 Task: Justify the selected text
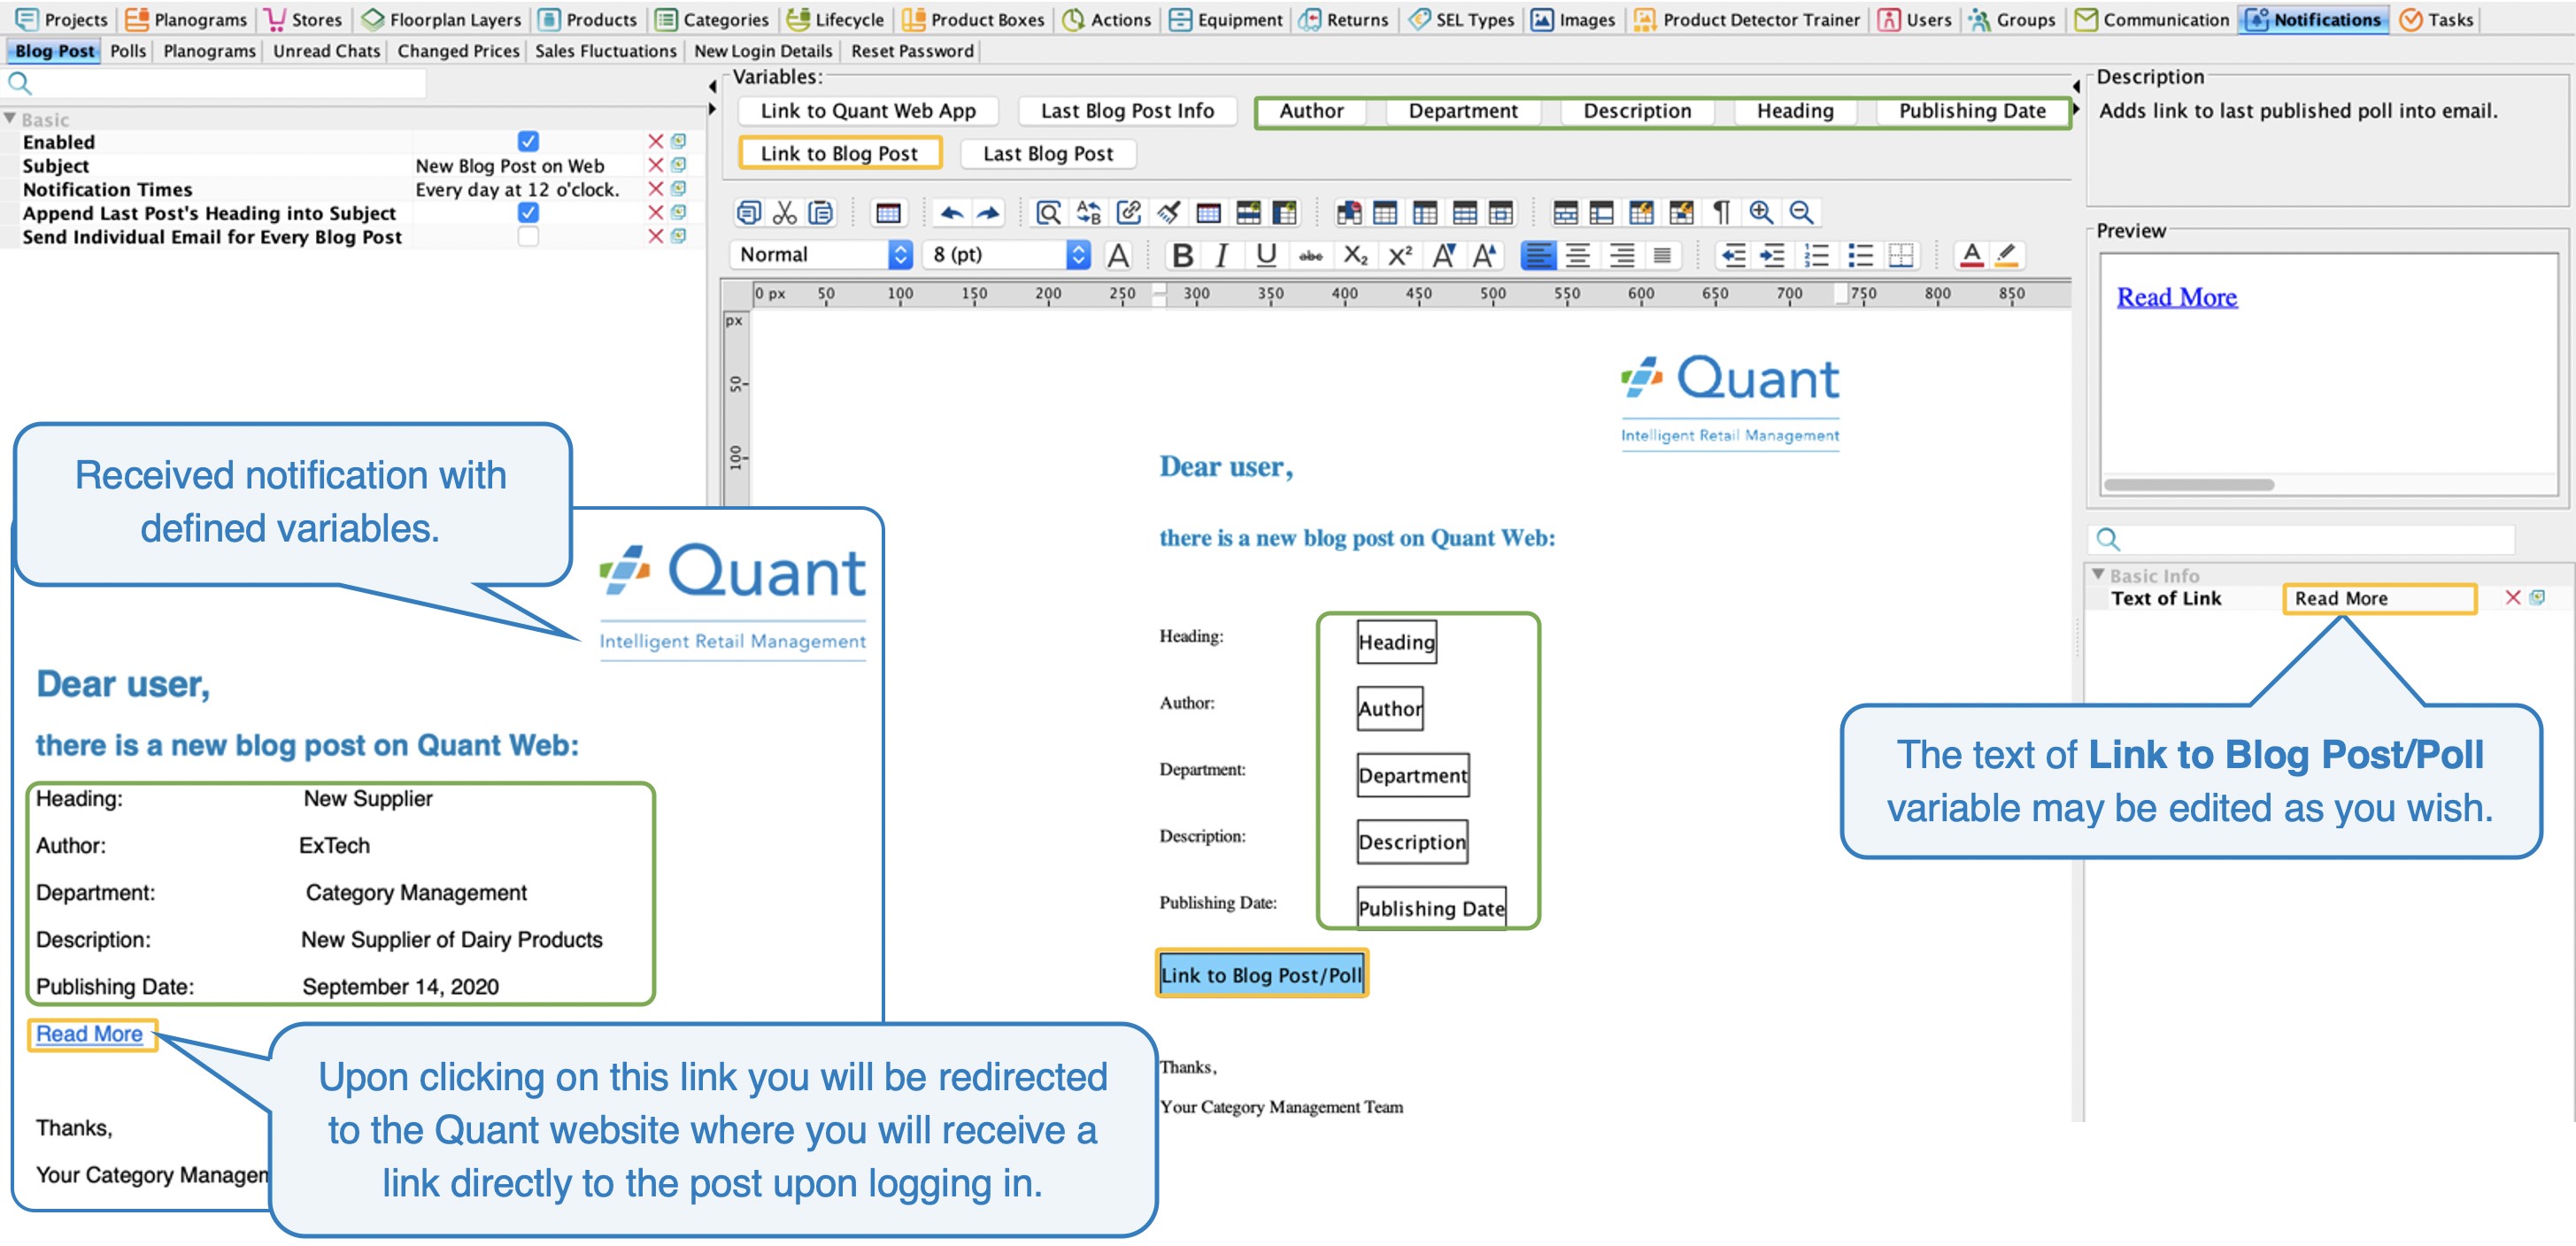point(1662,256)
